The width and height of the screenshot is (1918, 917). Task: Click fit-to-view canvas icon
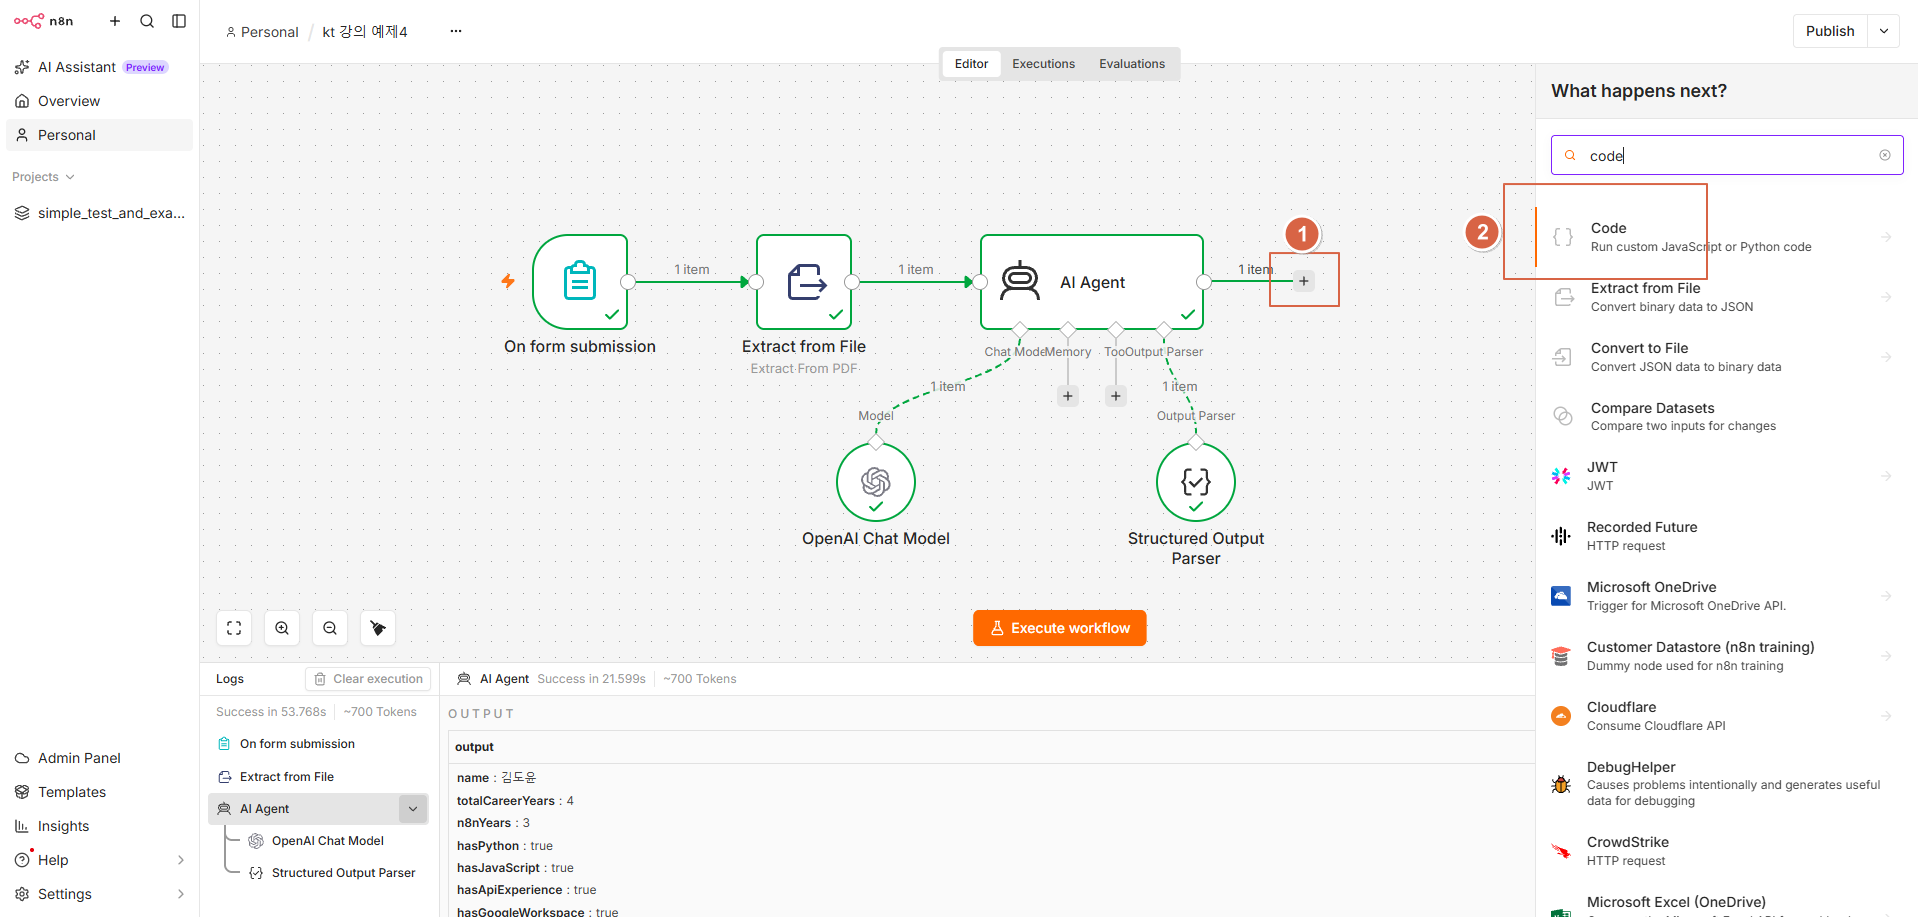click(234, 628)
